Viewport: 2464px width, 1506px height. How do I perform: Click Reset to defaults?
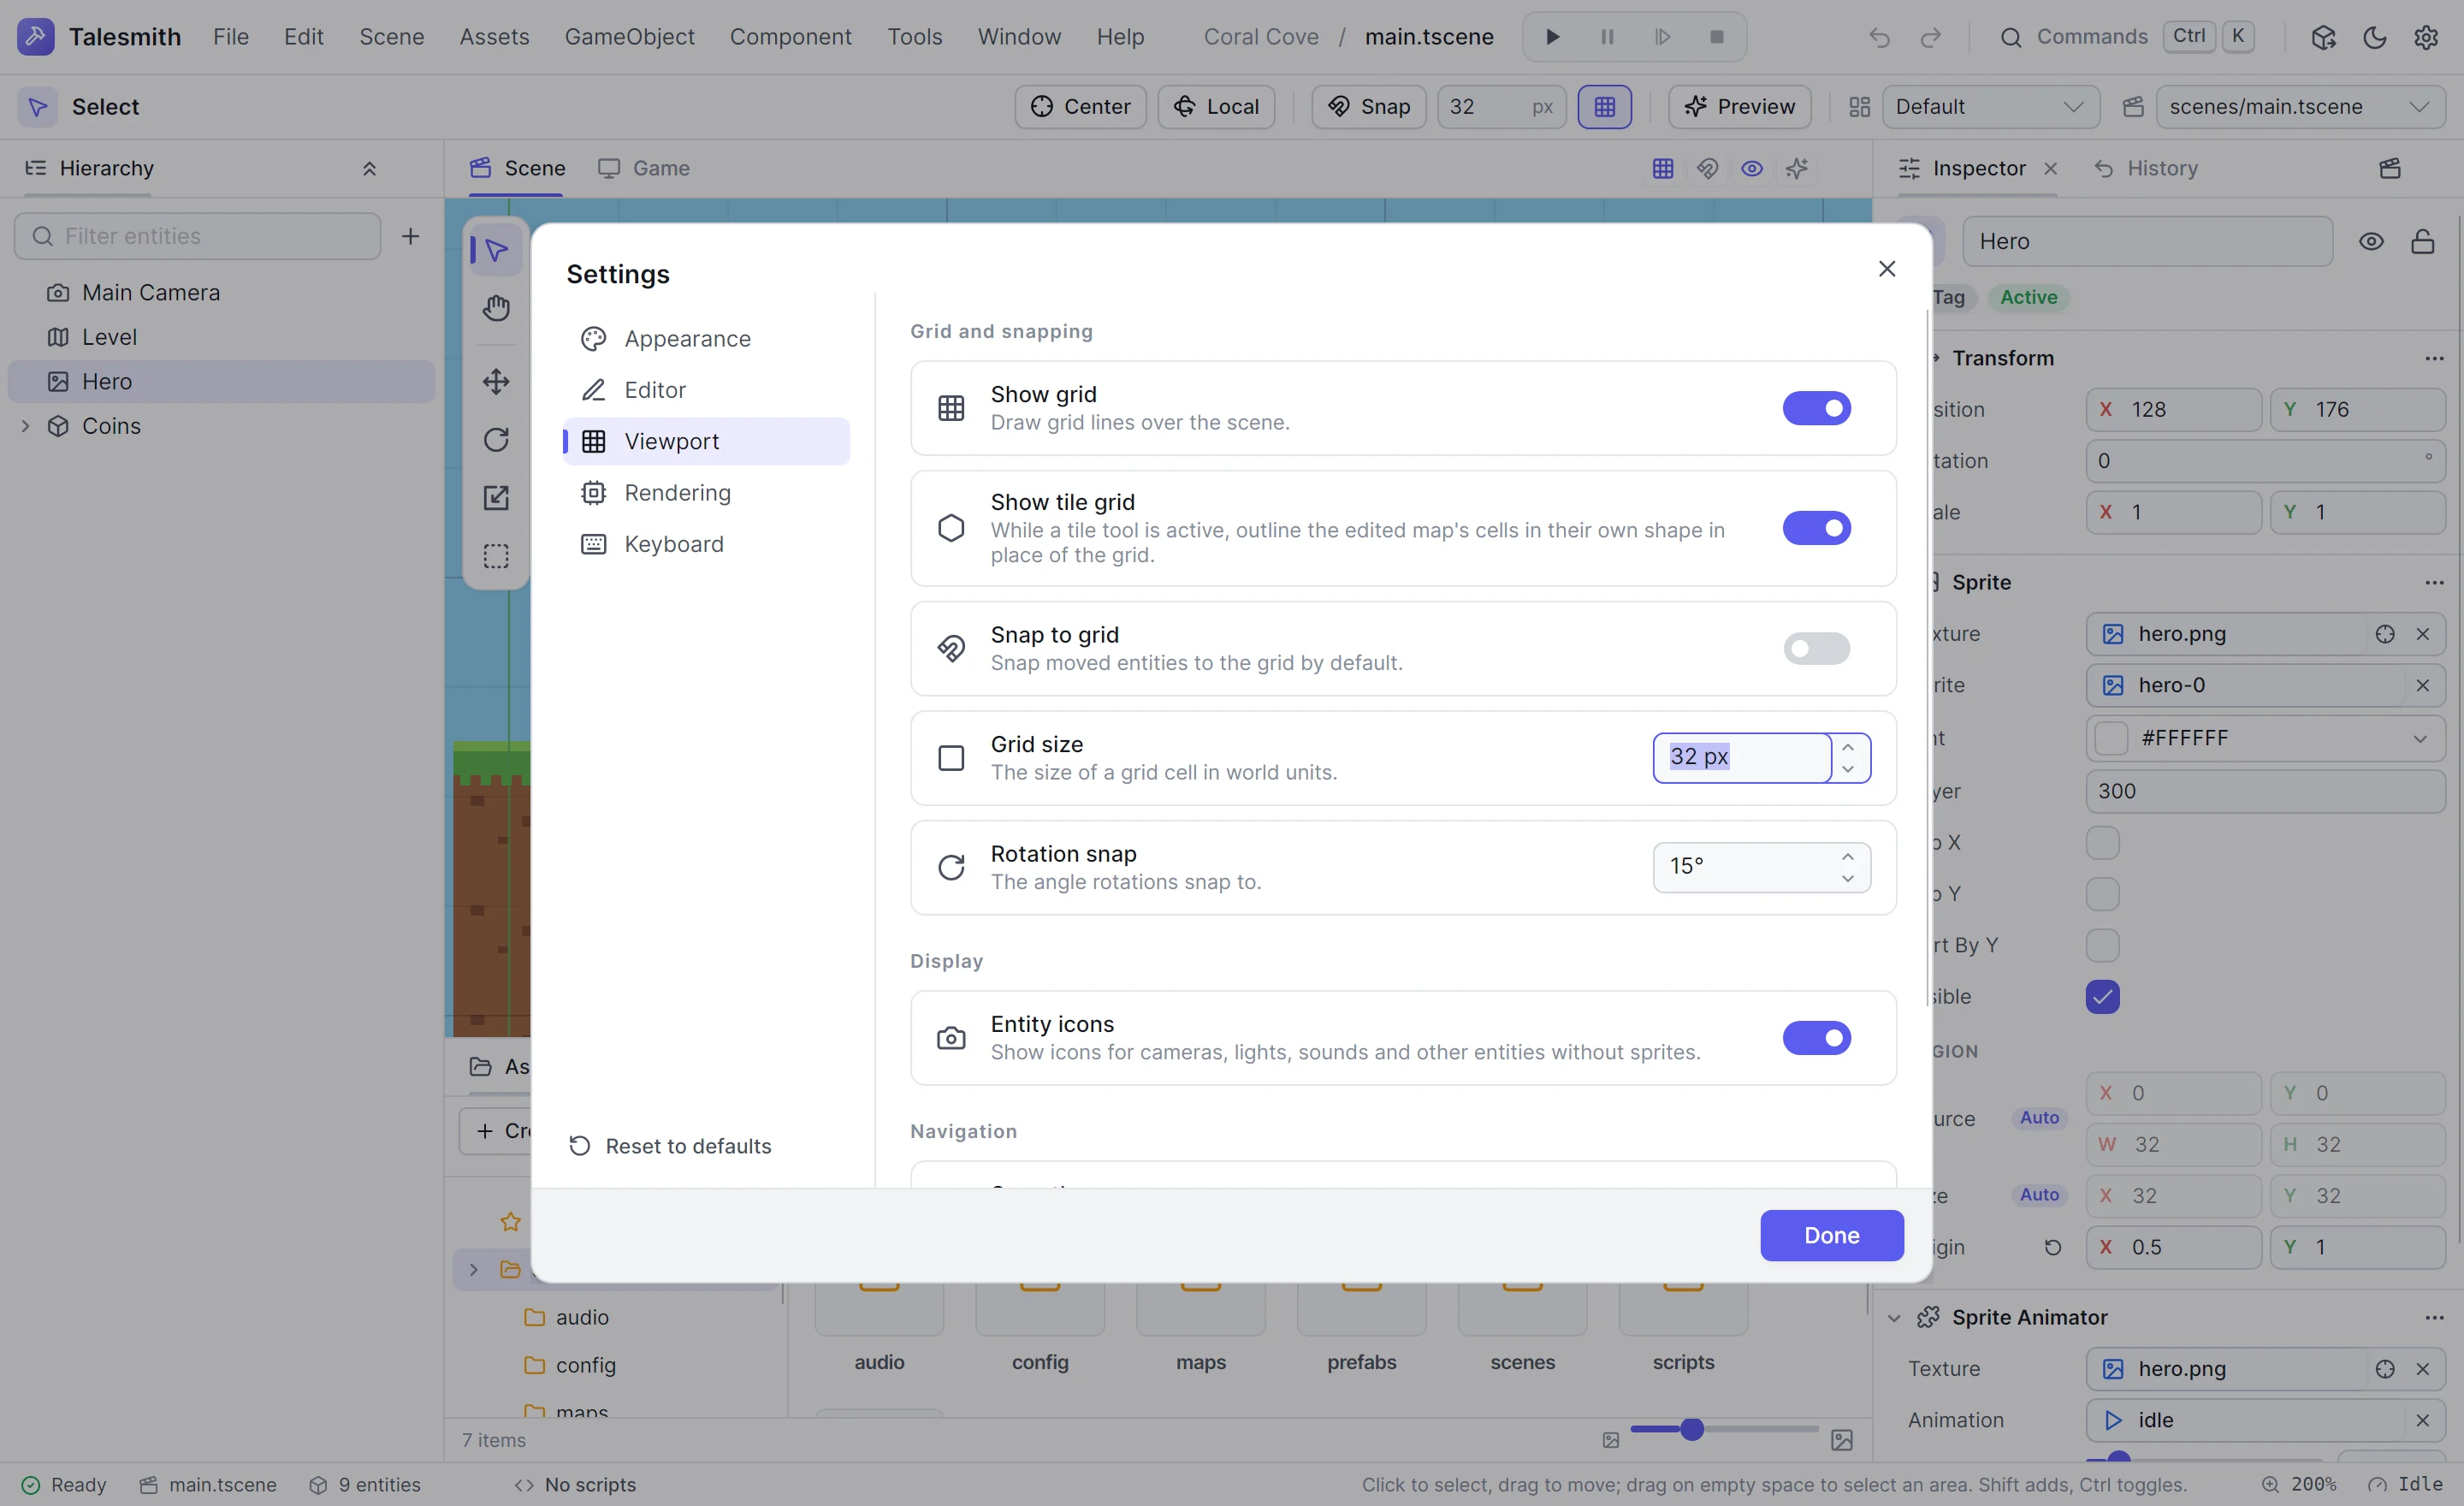click(670, 1146)
